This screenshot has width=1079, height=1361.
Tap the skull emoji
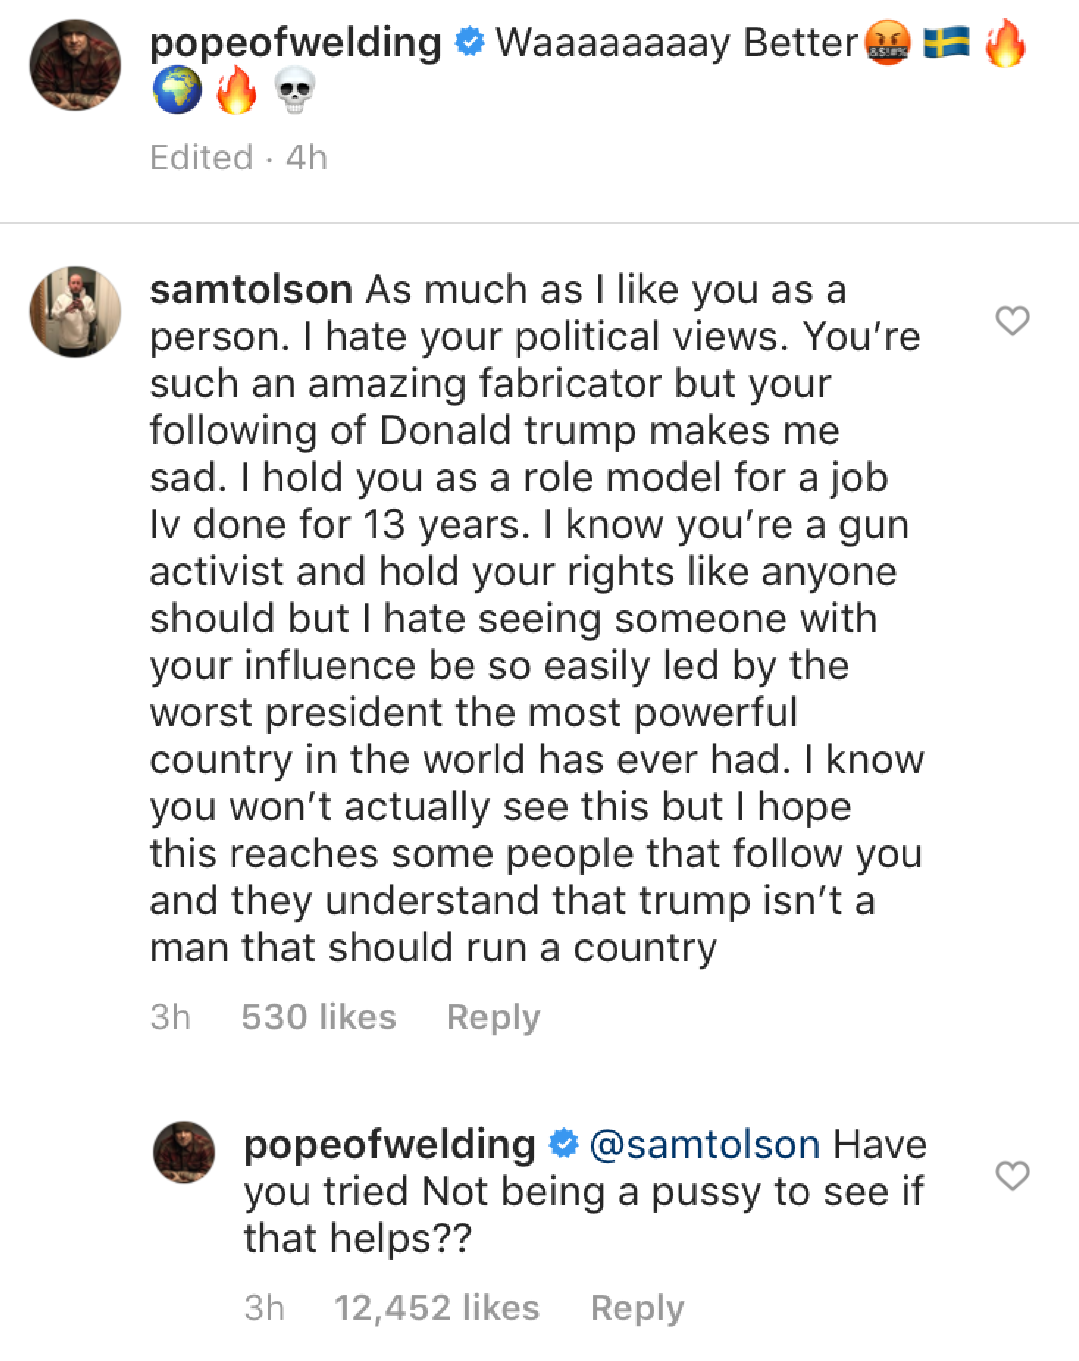pos(295,92)
